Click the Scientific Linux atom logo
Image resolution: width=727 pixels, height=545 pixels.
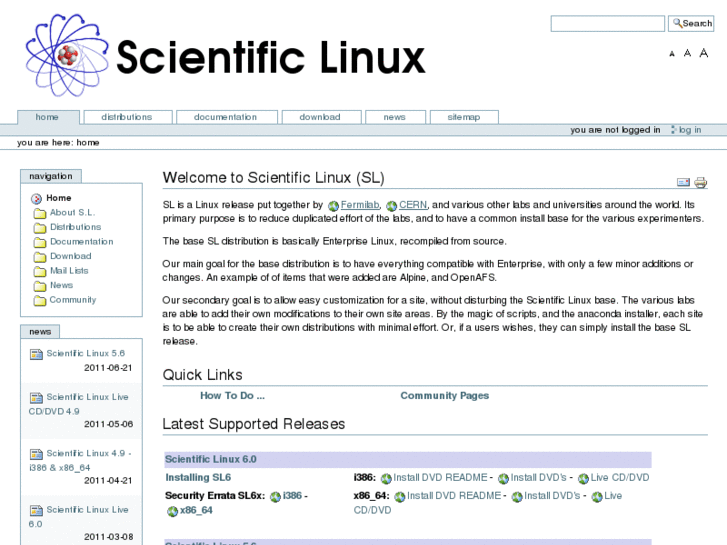tap(66, 56)
